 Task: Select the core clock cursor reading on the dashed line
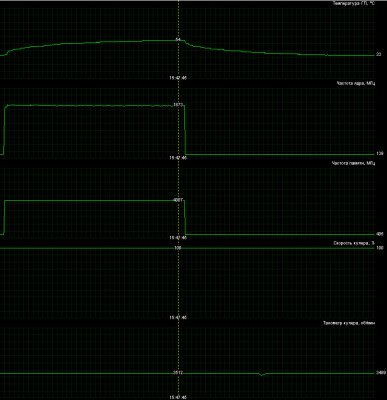[178, 105]
